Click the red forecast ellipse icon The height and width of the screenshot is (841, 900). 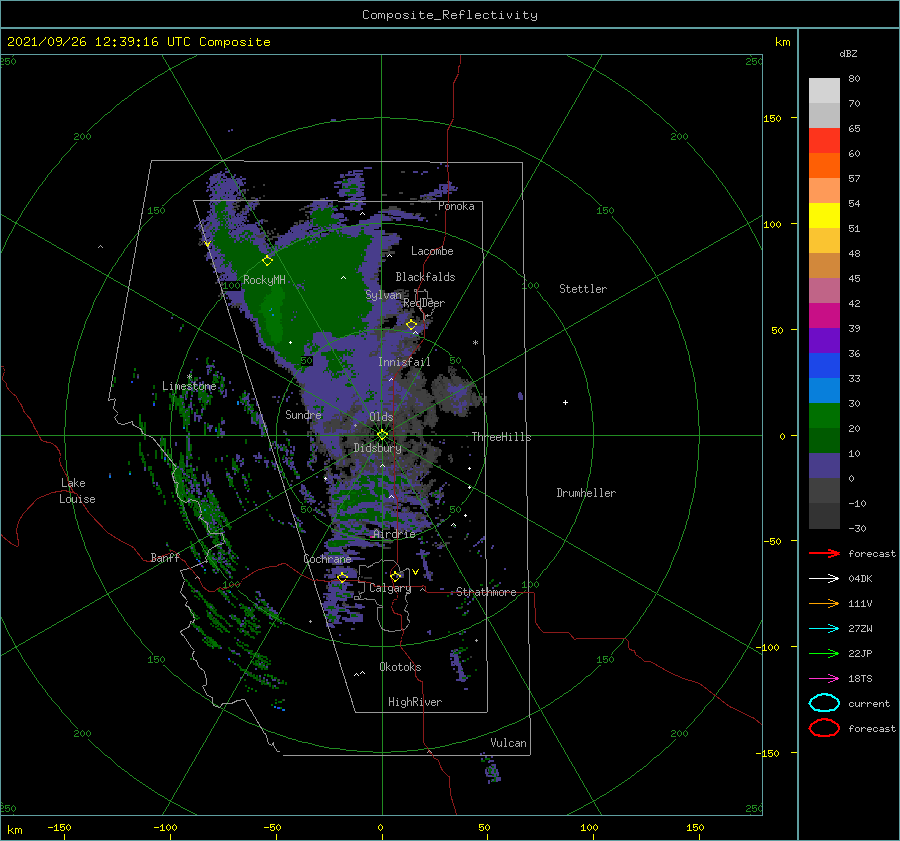[x=824, y=728]
